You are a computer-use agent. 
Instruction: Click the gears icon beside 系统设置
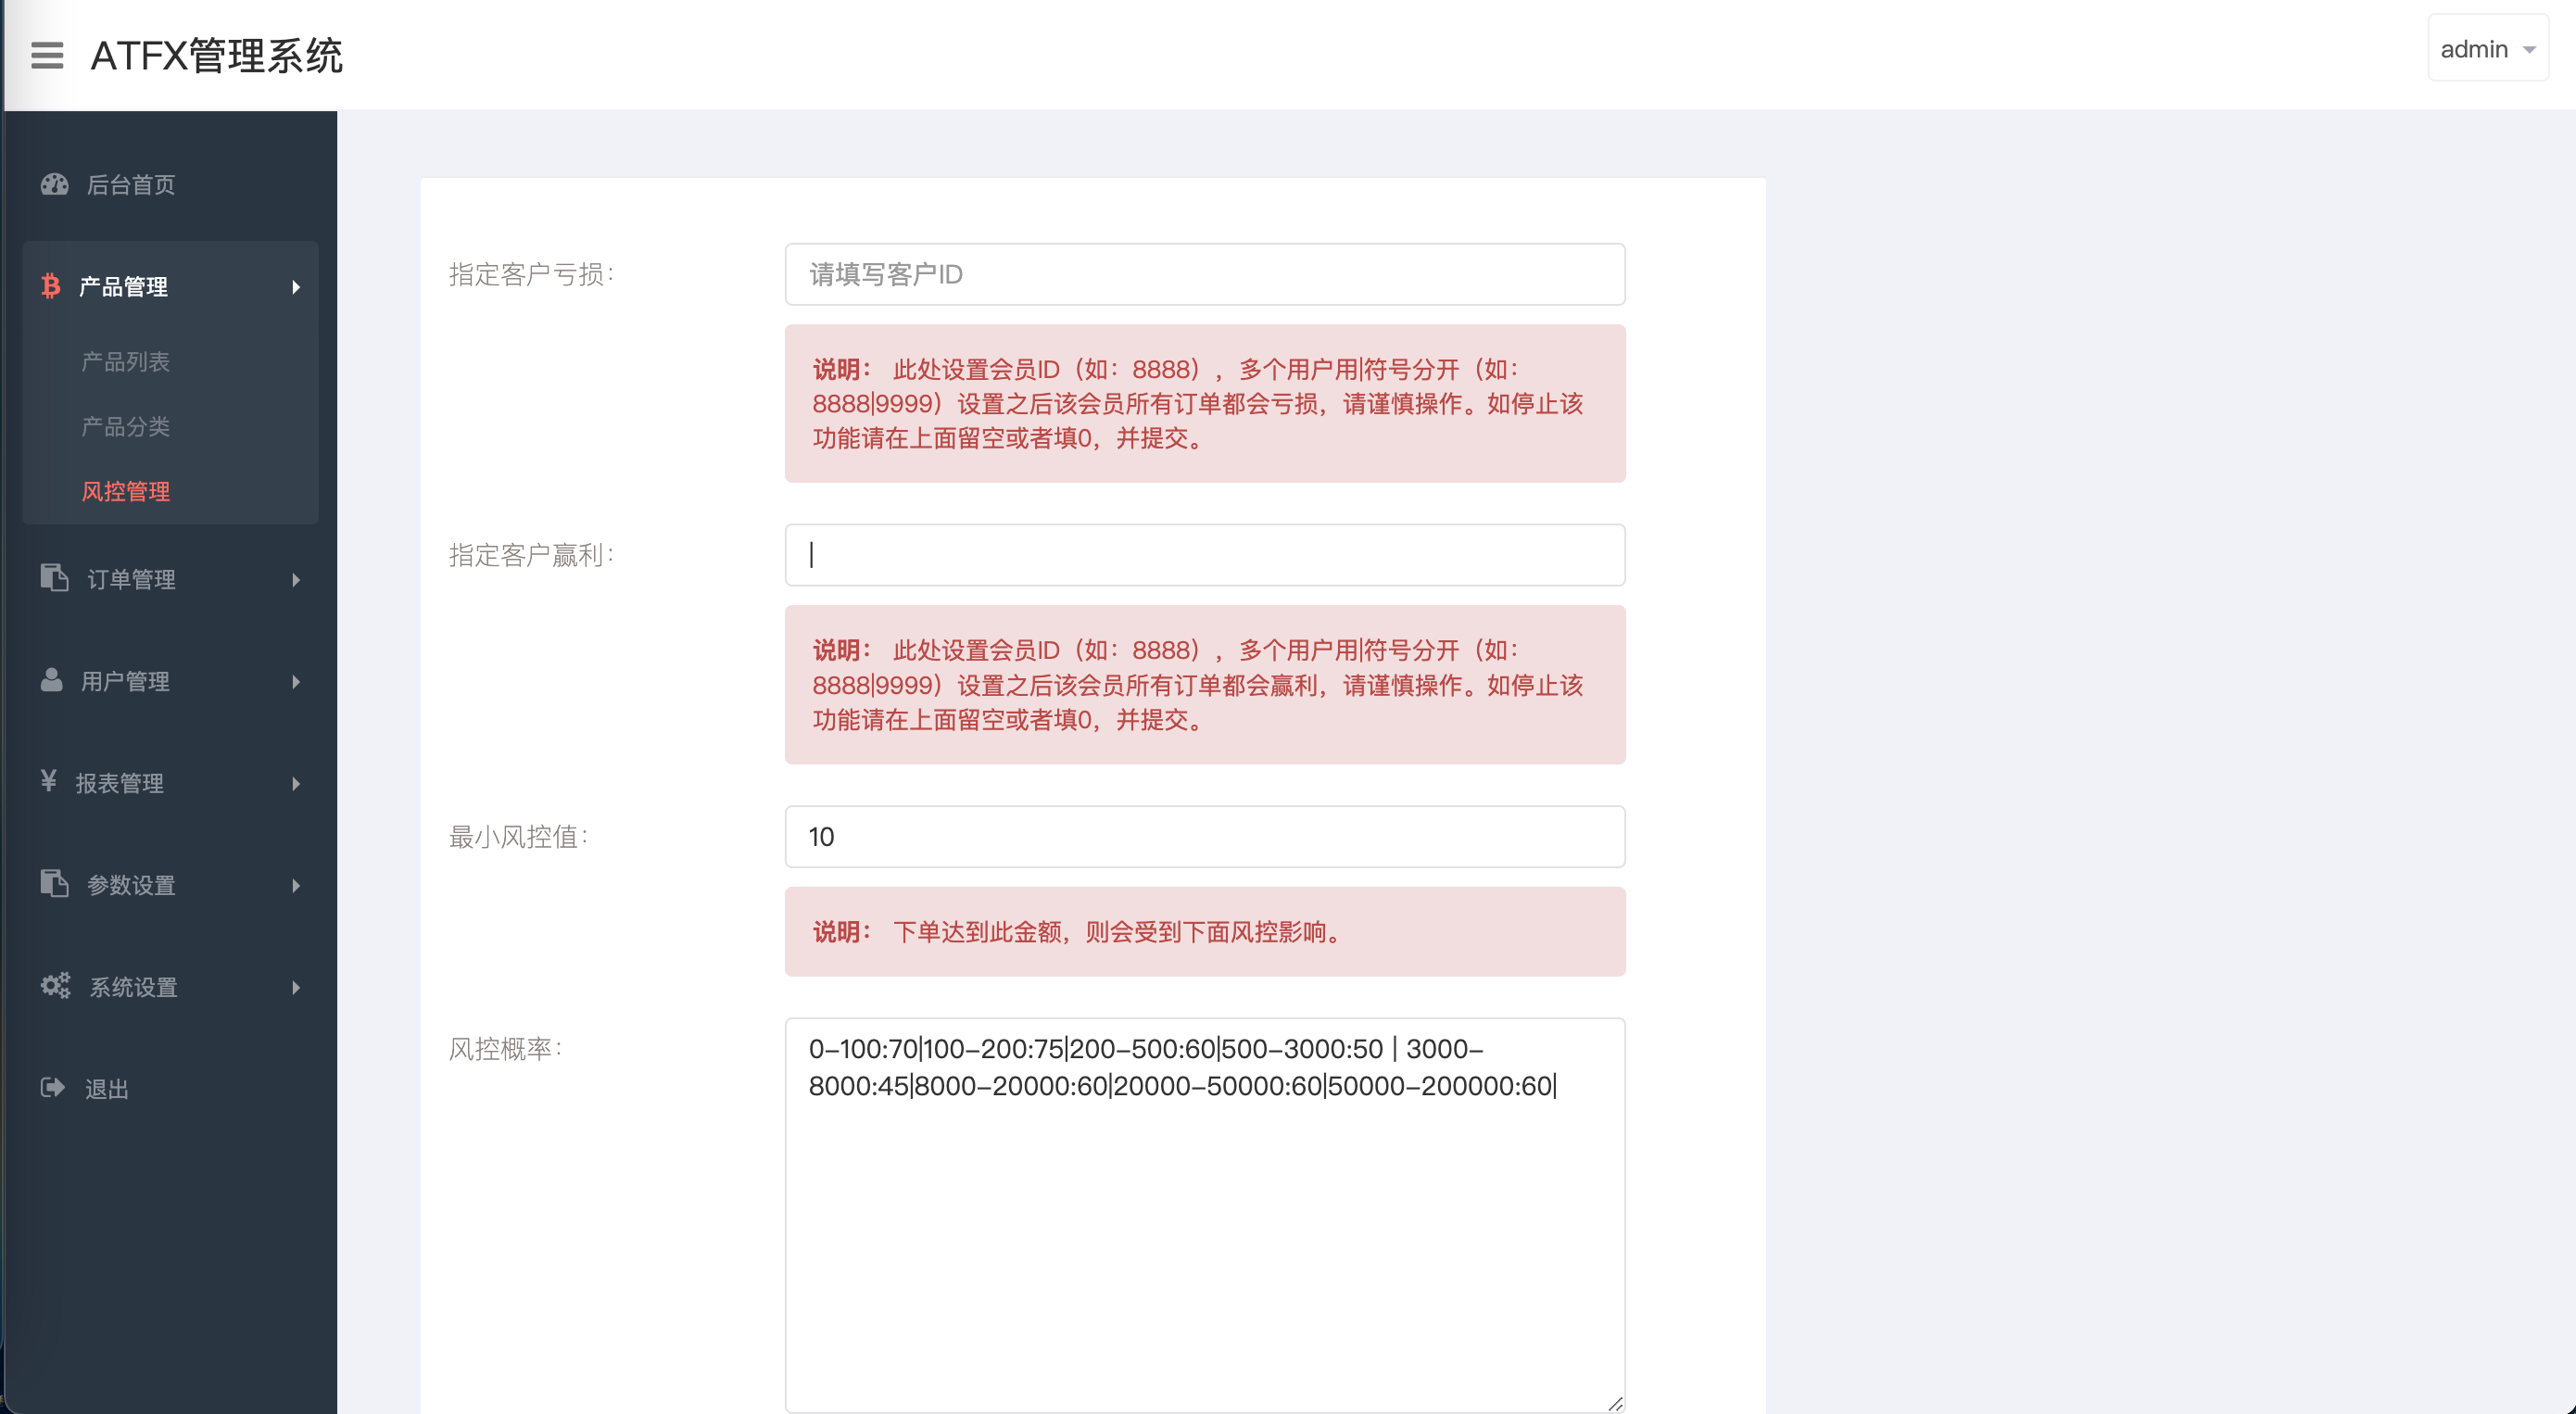click(55, 986)
